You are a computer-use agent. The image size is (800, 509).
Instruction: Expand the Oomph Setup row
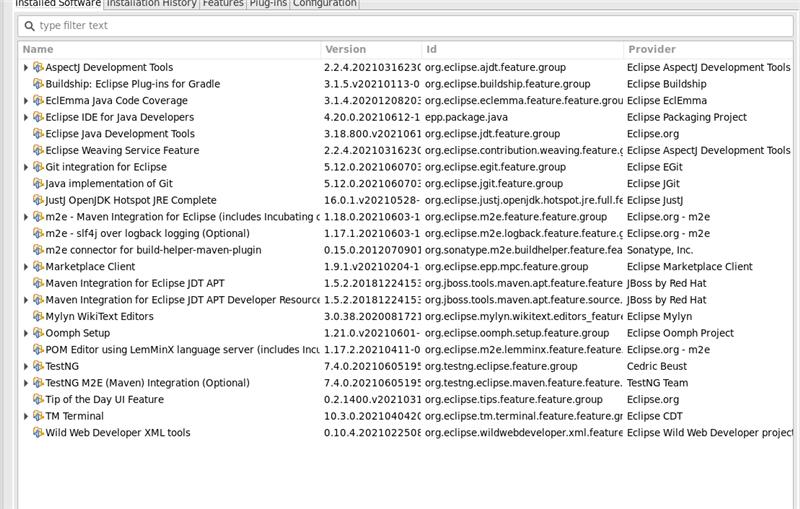tap(26, 333)
